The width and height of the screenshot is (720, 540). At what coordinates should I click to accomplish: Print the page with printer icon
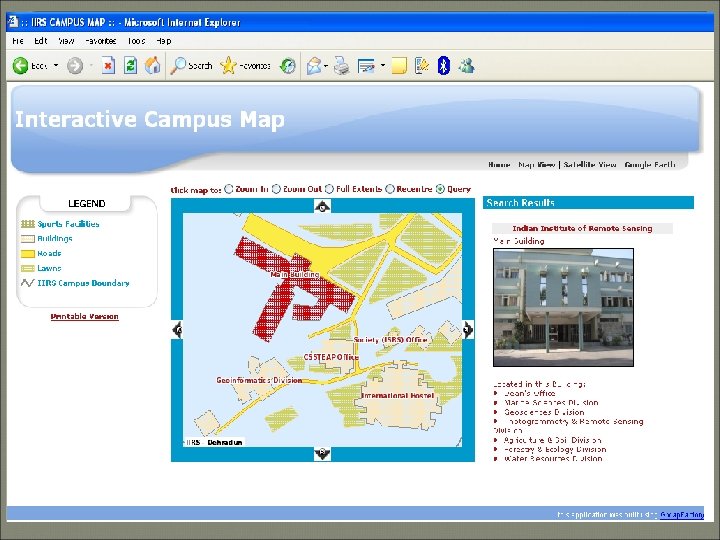[x=341, y=66]
